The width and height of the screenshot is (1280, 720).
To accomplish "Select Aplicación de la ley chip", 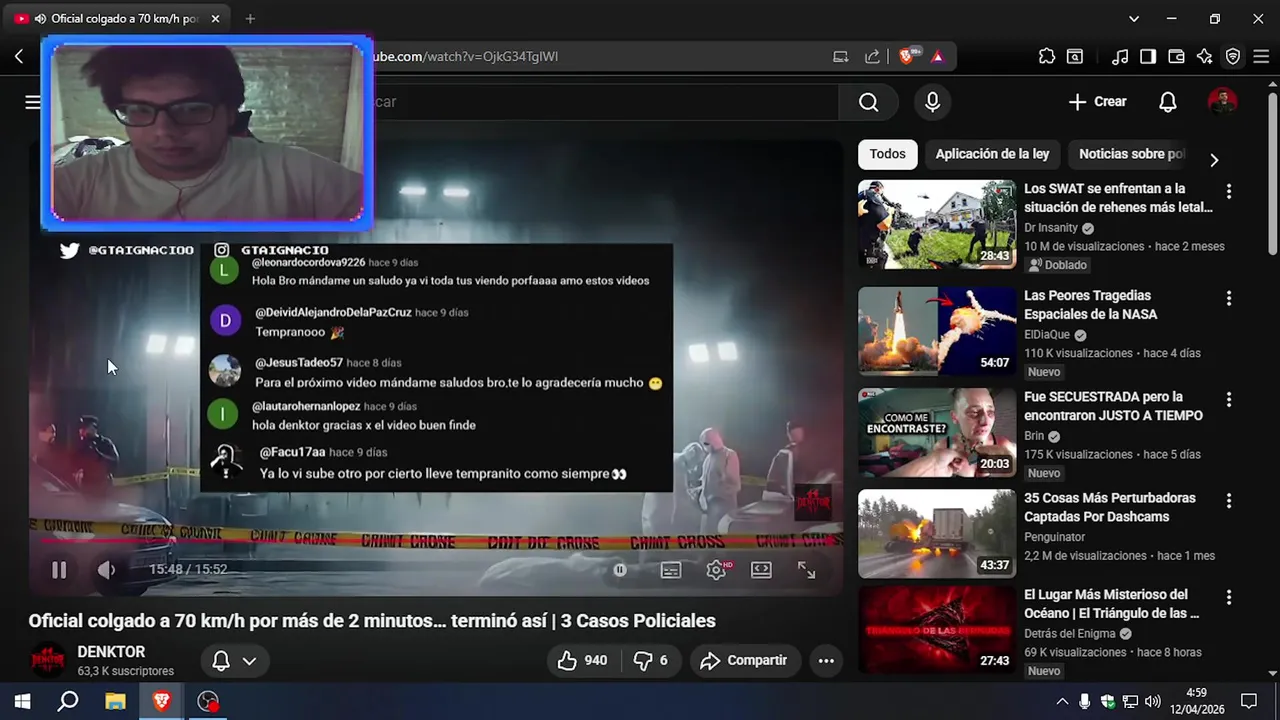I will pyautogui.click(x=992, y=154).
